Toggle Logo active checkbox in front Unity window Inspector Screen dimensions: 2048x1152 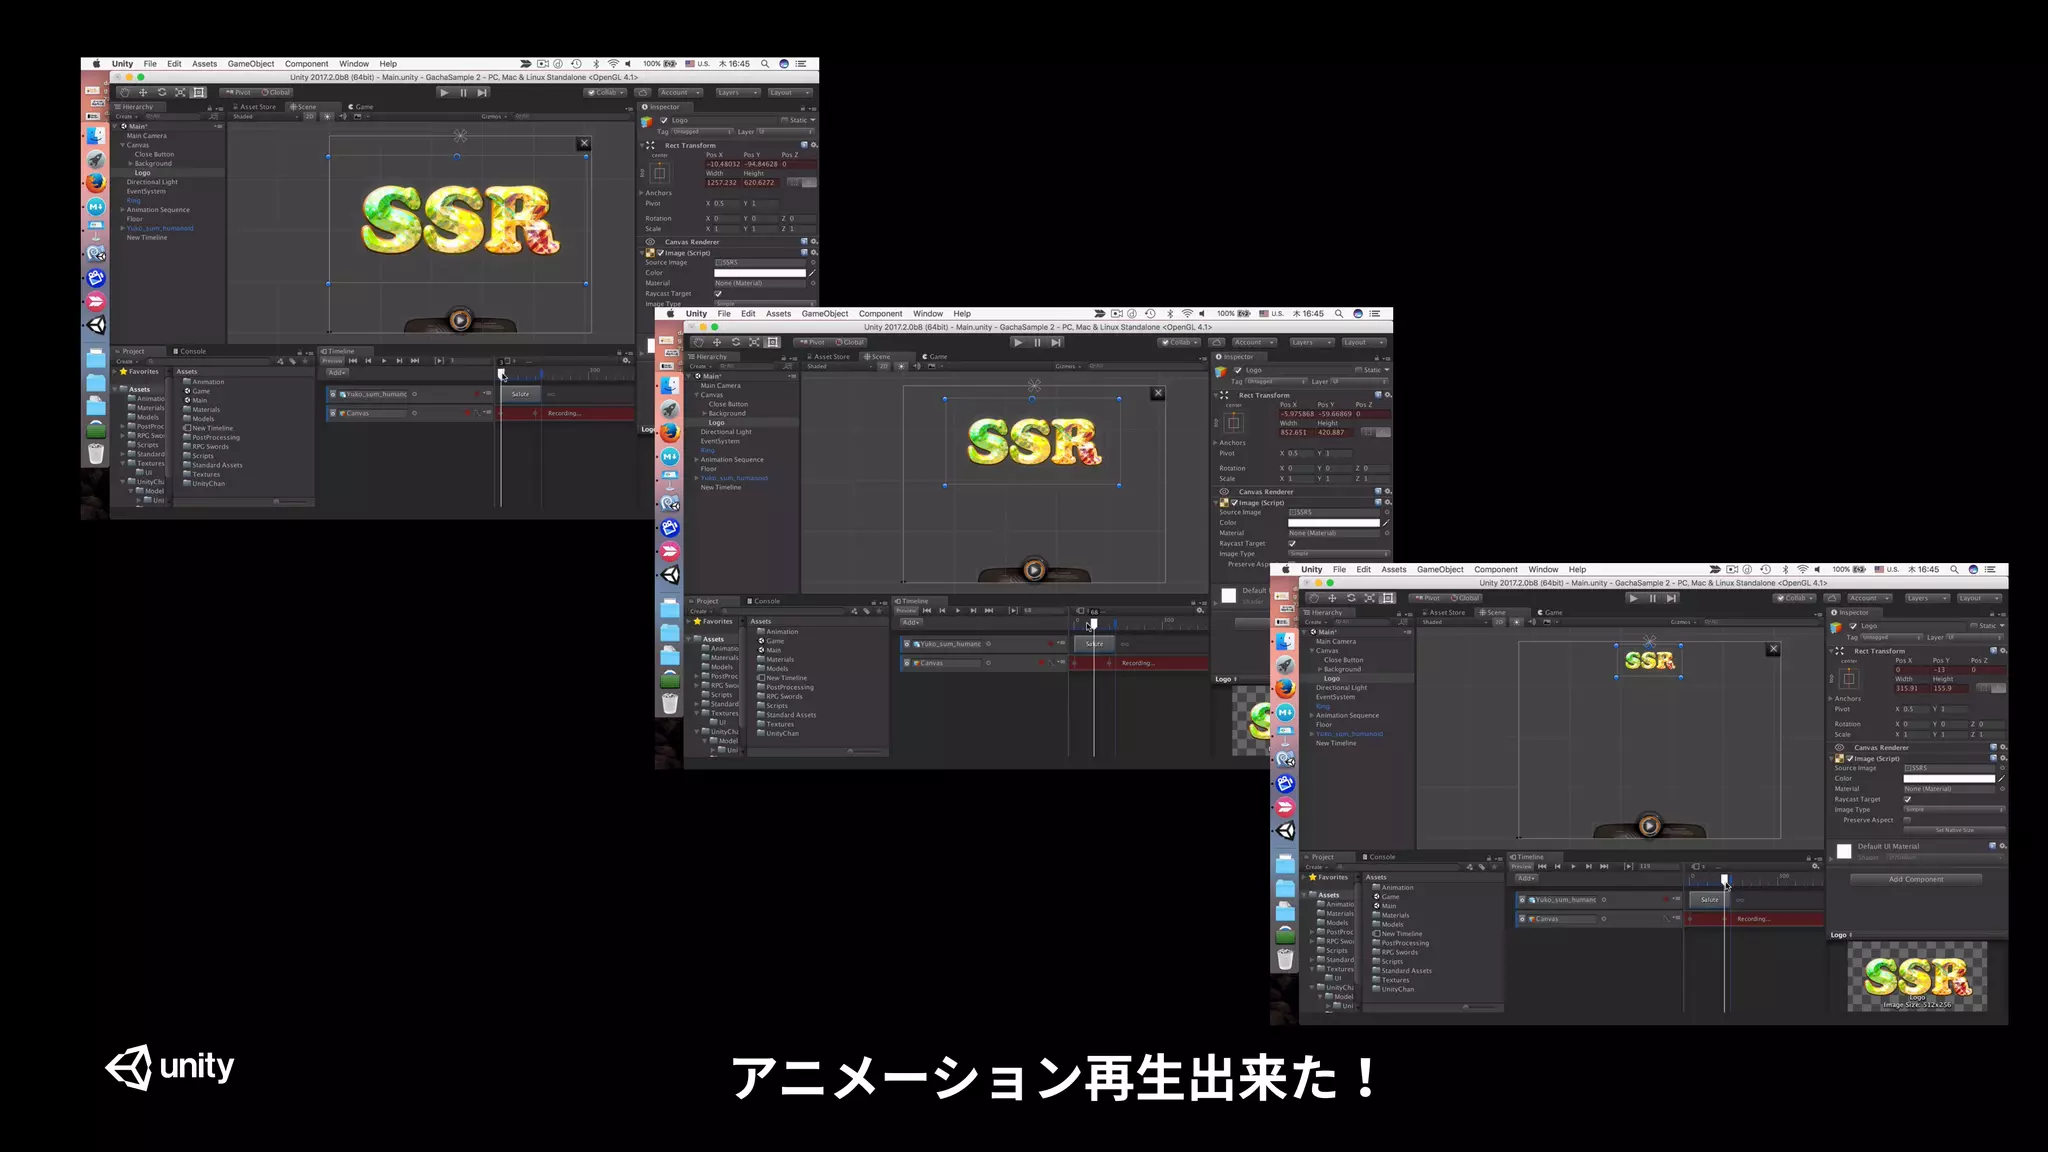pyautogui.click(x=1853, y=626)
